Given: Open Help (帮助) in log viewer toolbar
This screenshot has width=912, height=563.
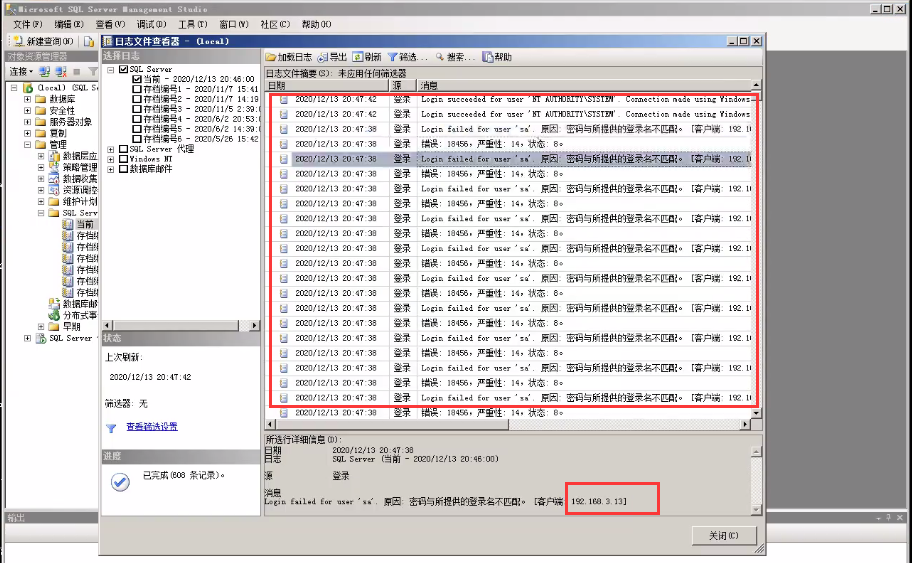Looking at the screenshot, I should pyautogui.click(x=487, y=57).
